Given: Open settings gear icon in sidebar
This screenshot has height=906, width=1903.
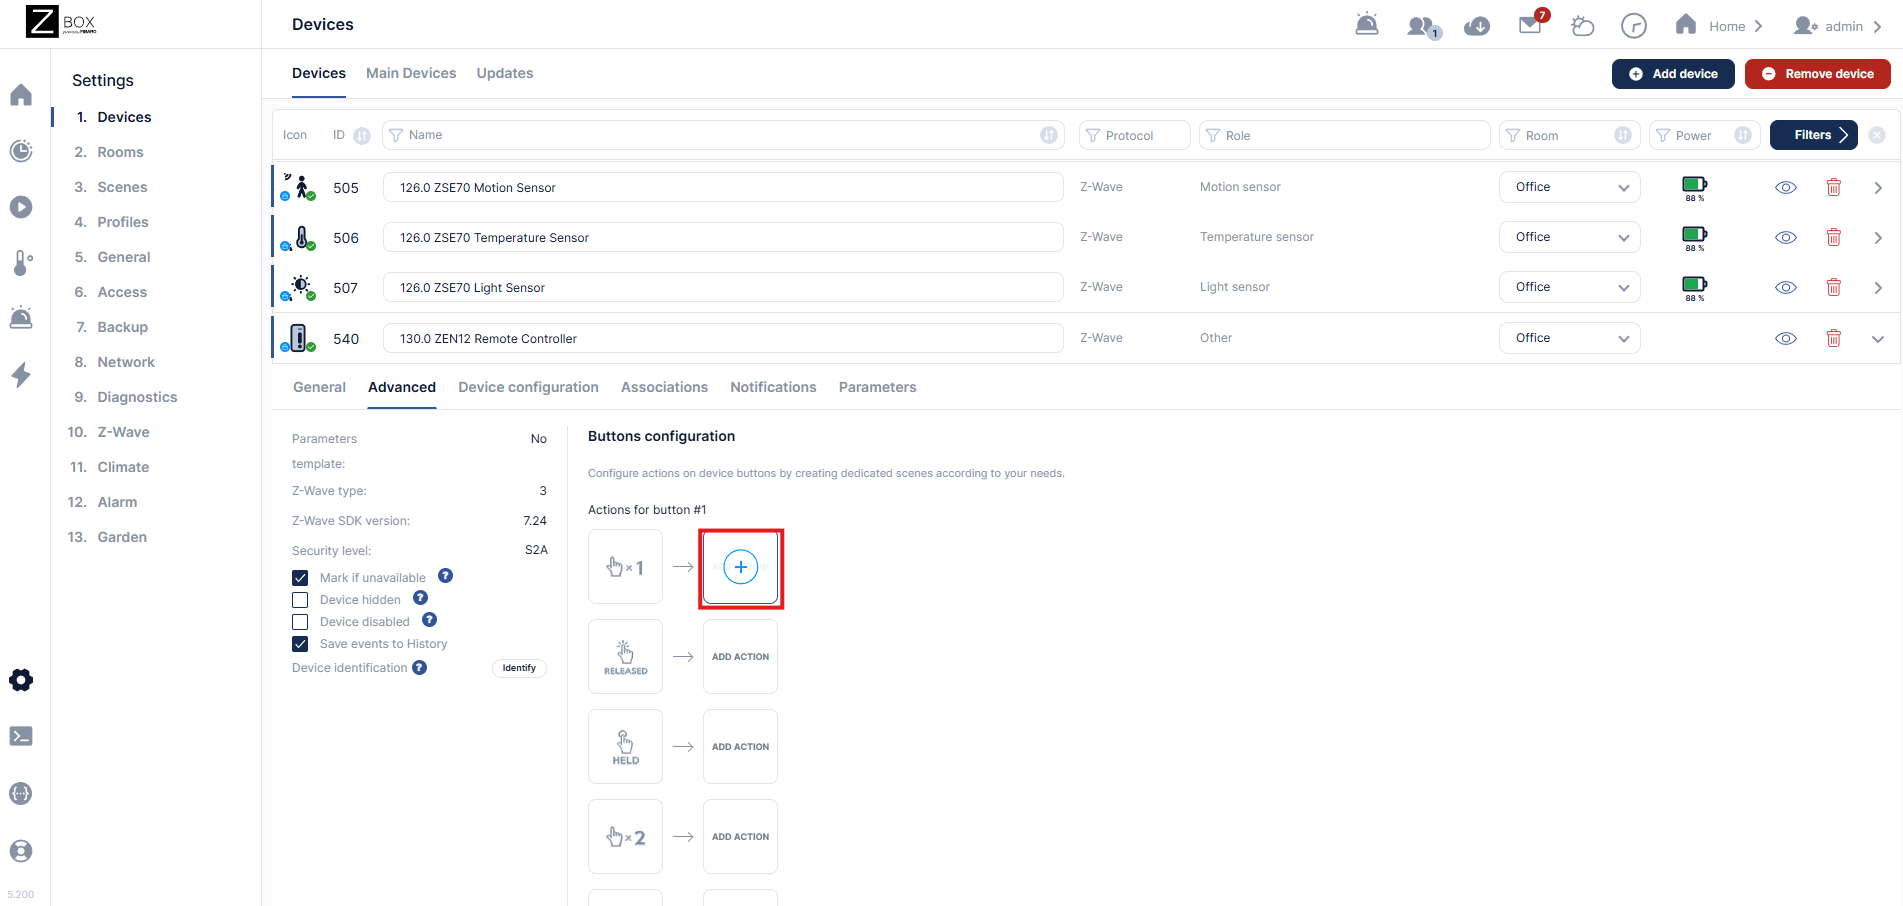Looking at the screenshot, I should click(21, 680).
